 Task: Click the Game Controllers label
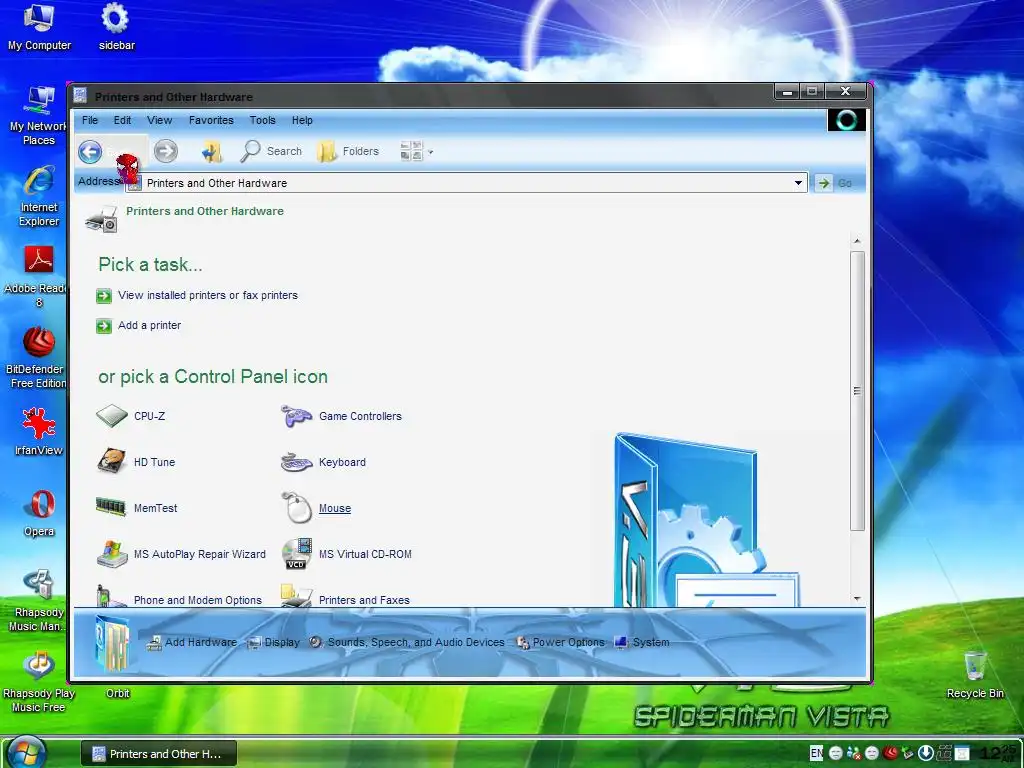[x=360, y=416]
